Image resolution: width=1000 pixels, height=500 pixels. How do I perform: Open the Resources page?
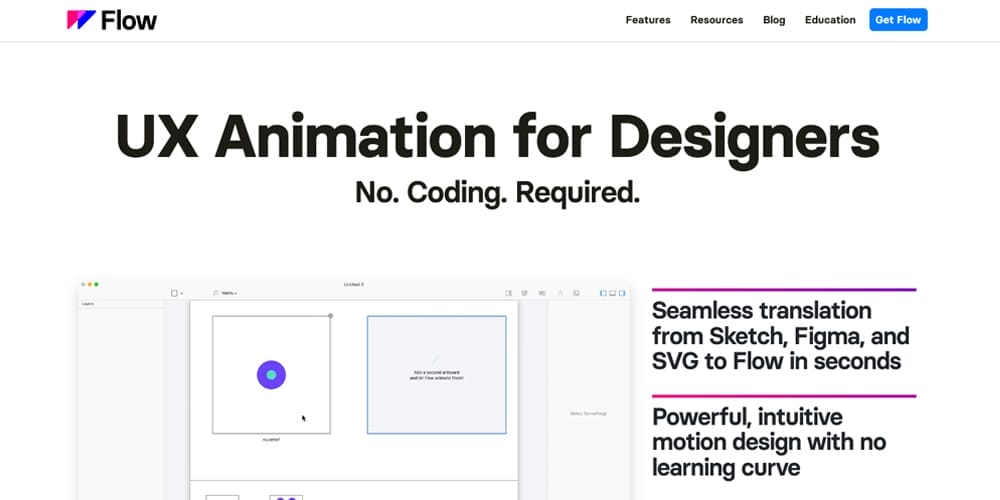tap(716, 20)
